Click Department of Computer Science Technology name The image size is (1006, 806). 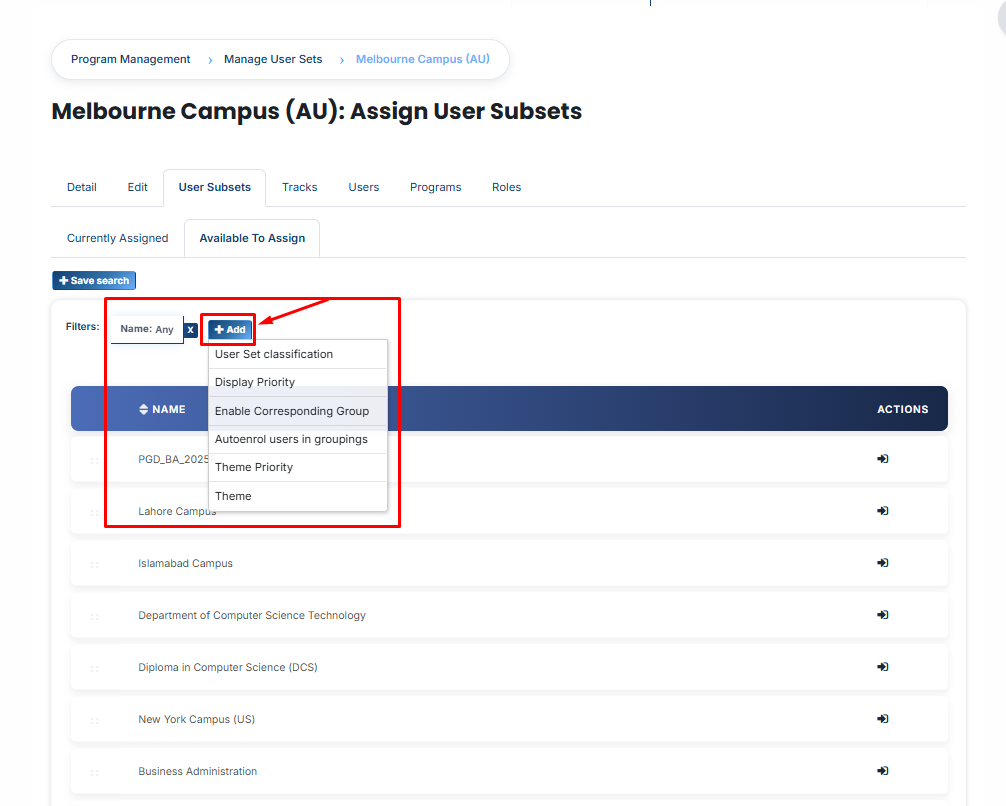tap(252, 615)
